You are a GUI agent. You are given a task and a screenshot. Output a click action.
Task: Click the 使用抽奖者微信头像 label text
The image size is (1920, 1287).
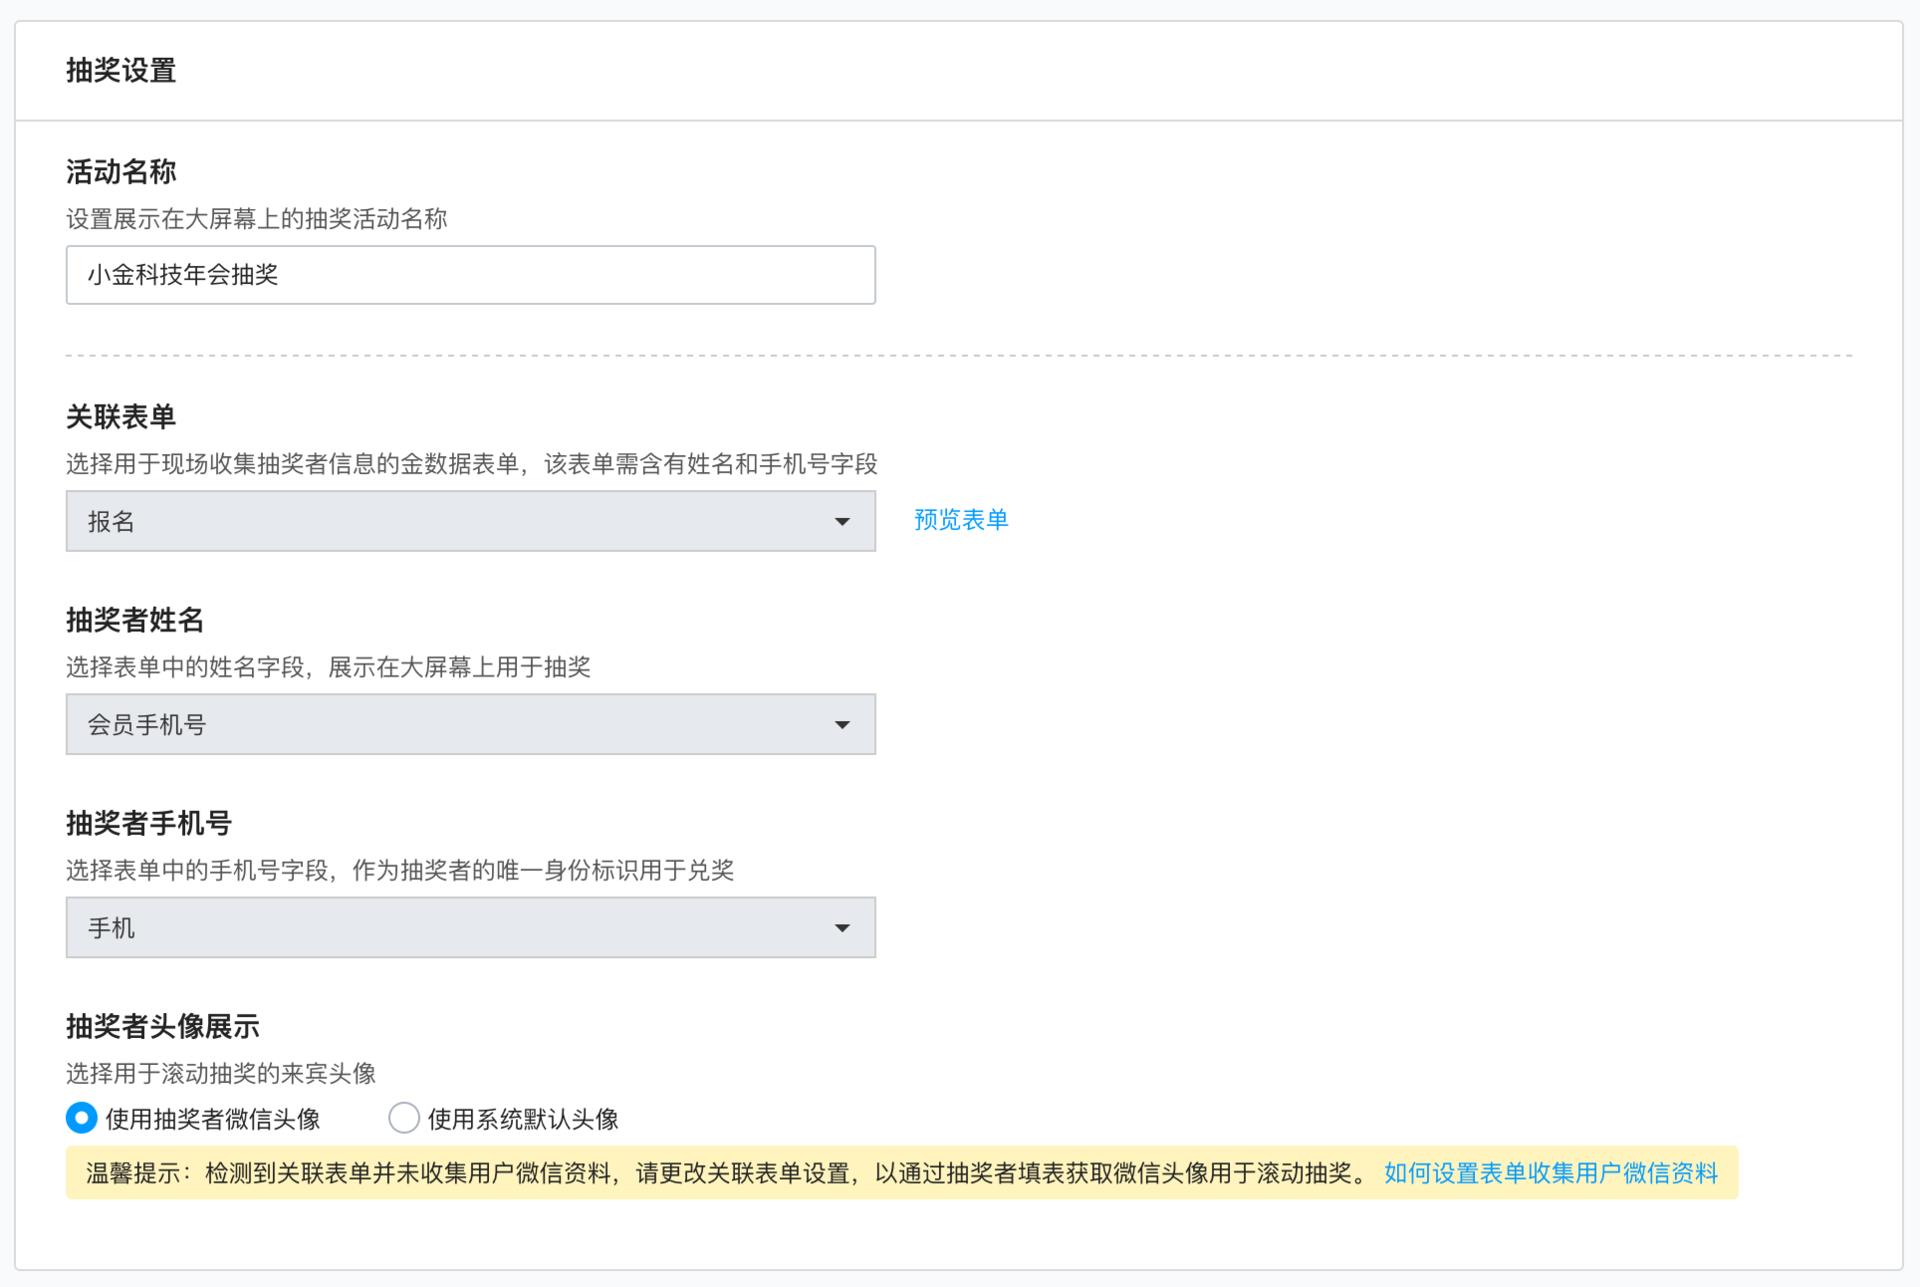click(x=213, y=1119)
